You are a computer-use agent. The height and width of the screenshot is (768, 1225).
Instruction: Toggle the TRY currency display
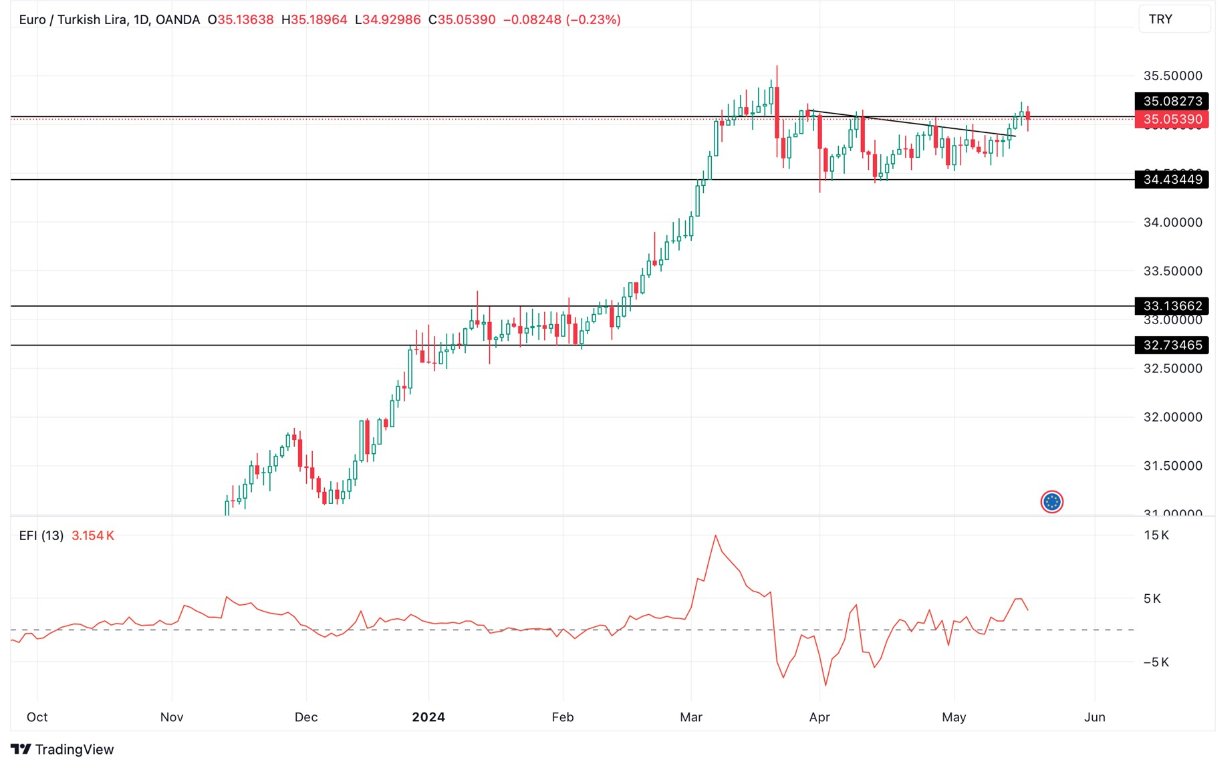point(1175,18)
